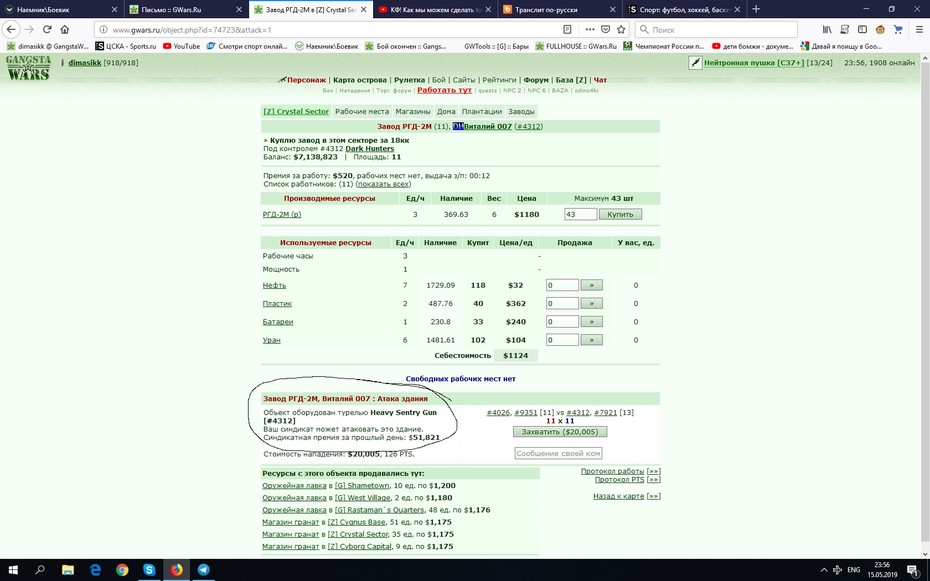Focus the buy quantity field showing 43
This screenshot has width=930, height=581.
(x=580, y=214)
